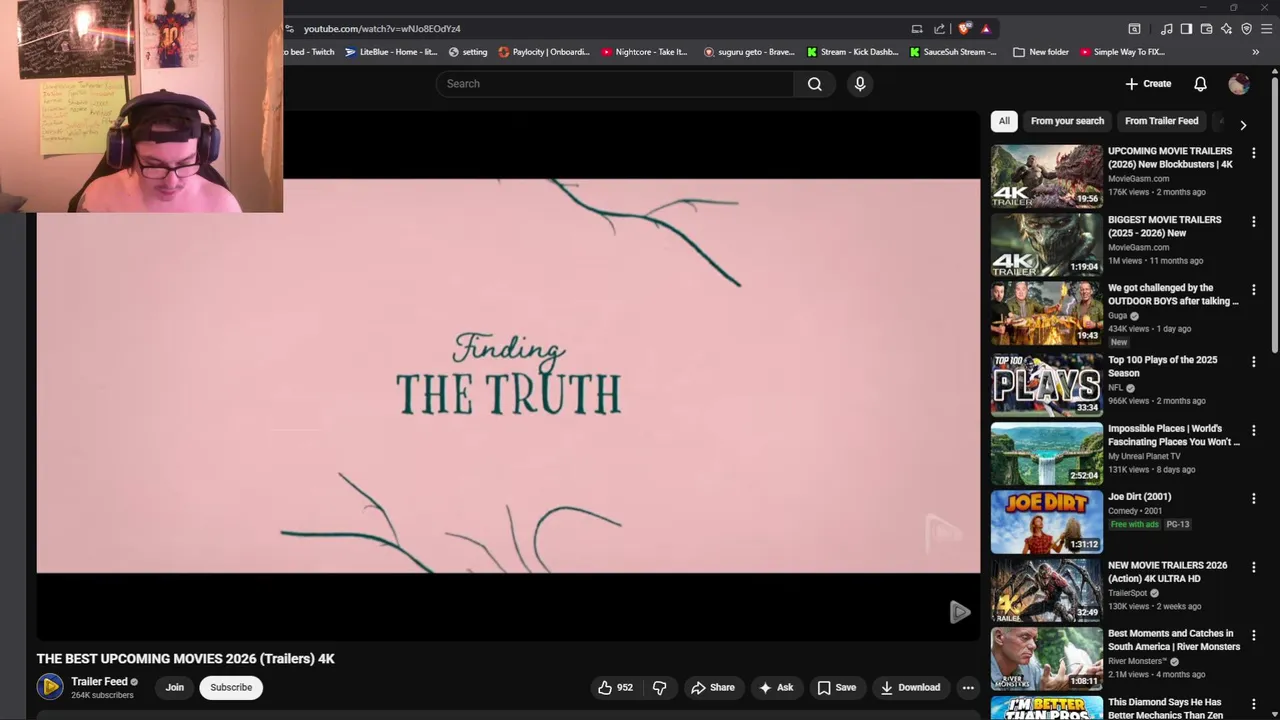This screenshot has height=720, width=1280.
Task: Click the Download button
Action: click(910, 688)
